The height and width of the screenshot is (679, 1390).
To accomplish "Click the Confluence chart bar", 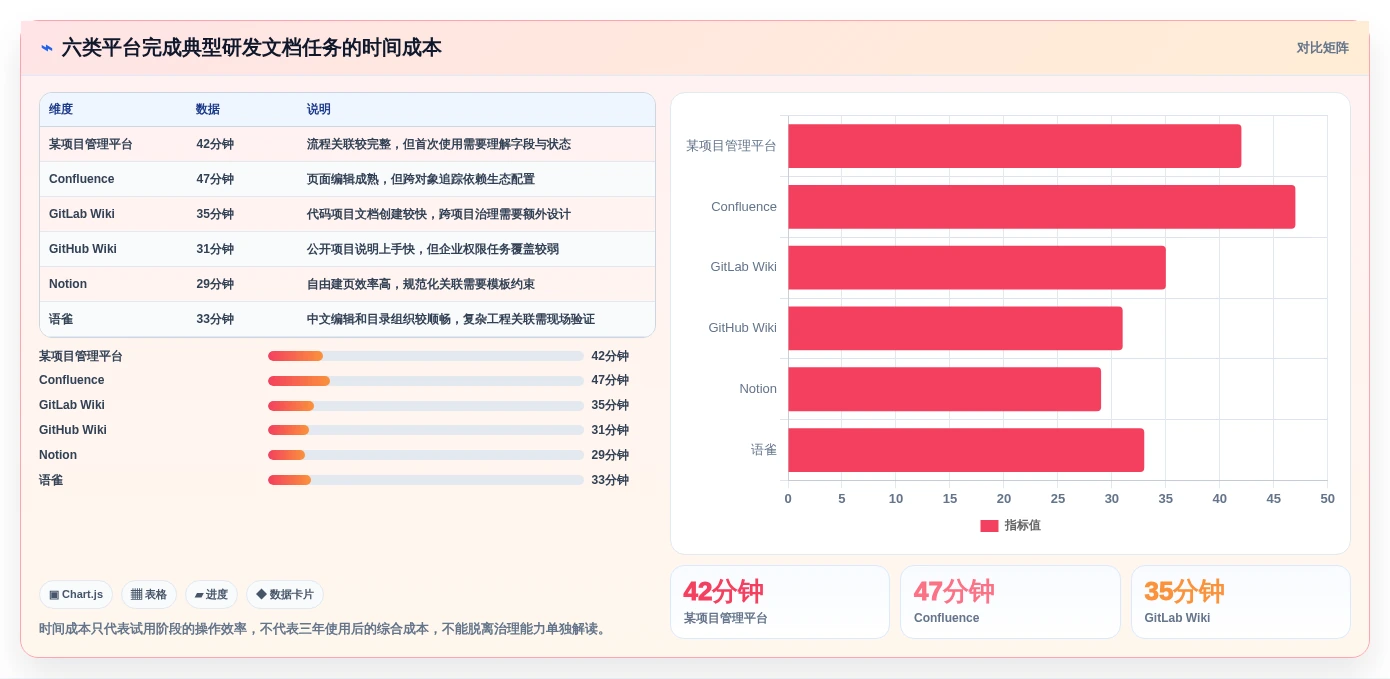I will [x=1042, y=207].
